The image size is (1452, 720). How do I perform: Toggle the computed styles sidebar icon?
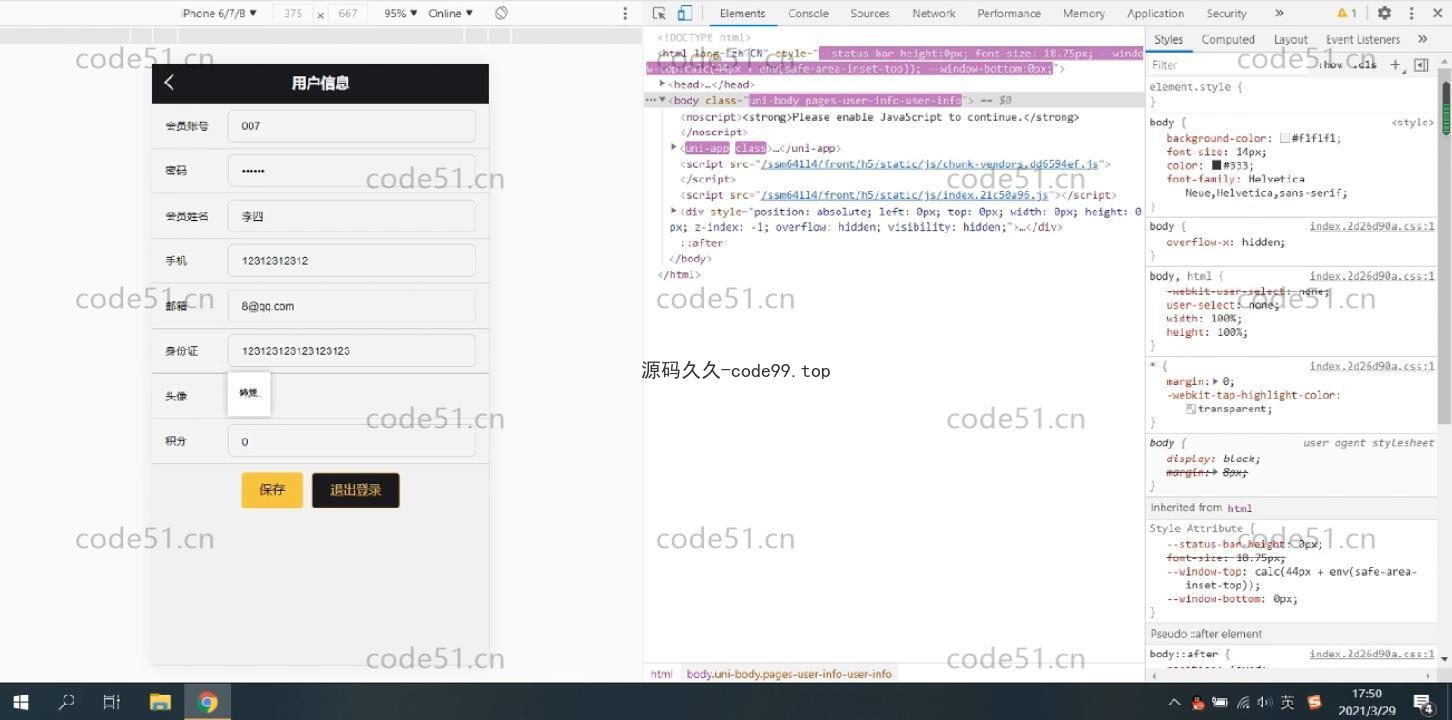coord(1421,64)
